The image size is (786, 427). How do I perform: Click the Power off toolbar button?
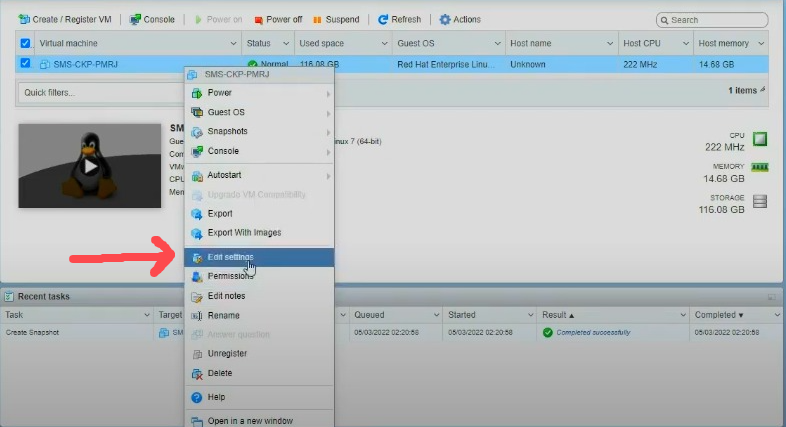point(278,20)
